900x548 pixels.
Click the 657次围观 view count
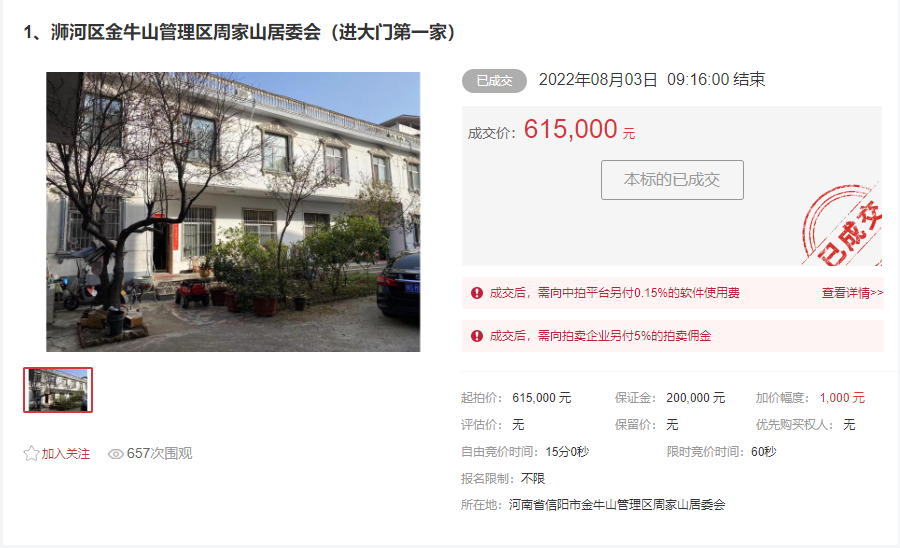click(160, 454)
